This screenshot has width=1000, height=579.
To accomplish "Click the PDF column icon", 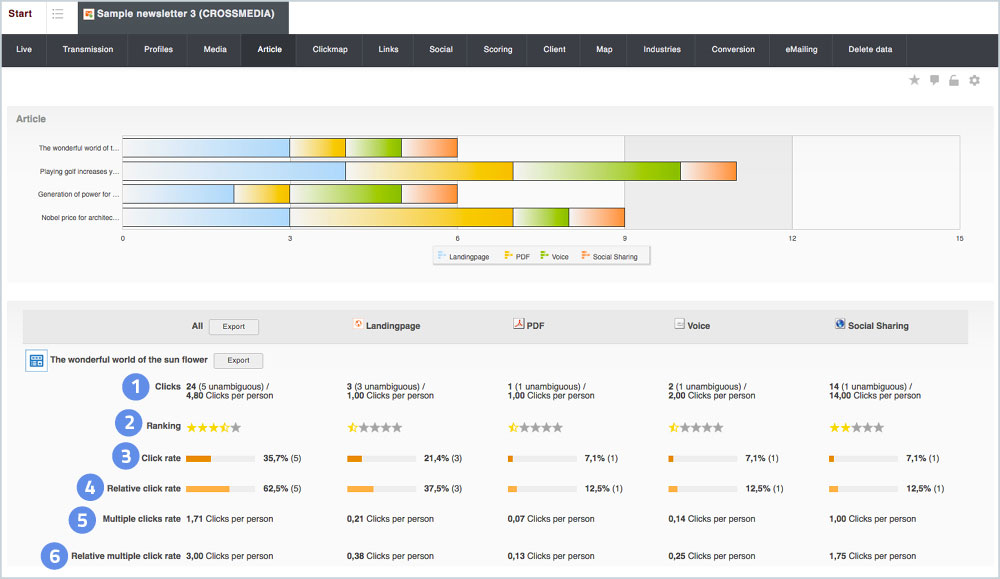I will [518, 324].
